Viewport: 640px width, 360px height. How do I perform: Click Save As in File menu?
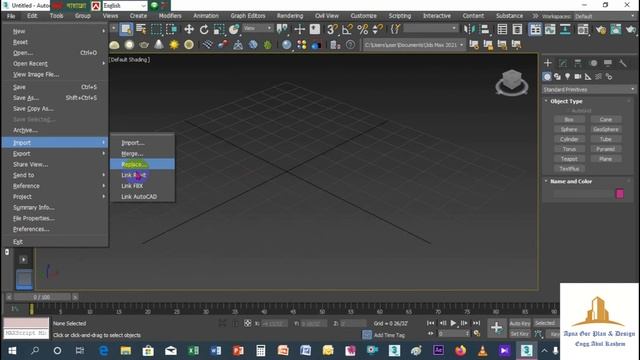coord(55,98)
